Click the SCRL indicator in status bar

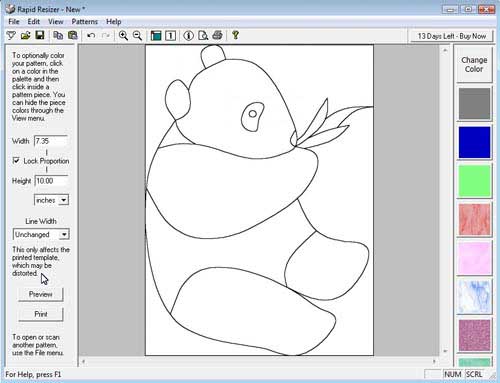[x=474, y=374]
